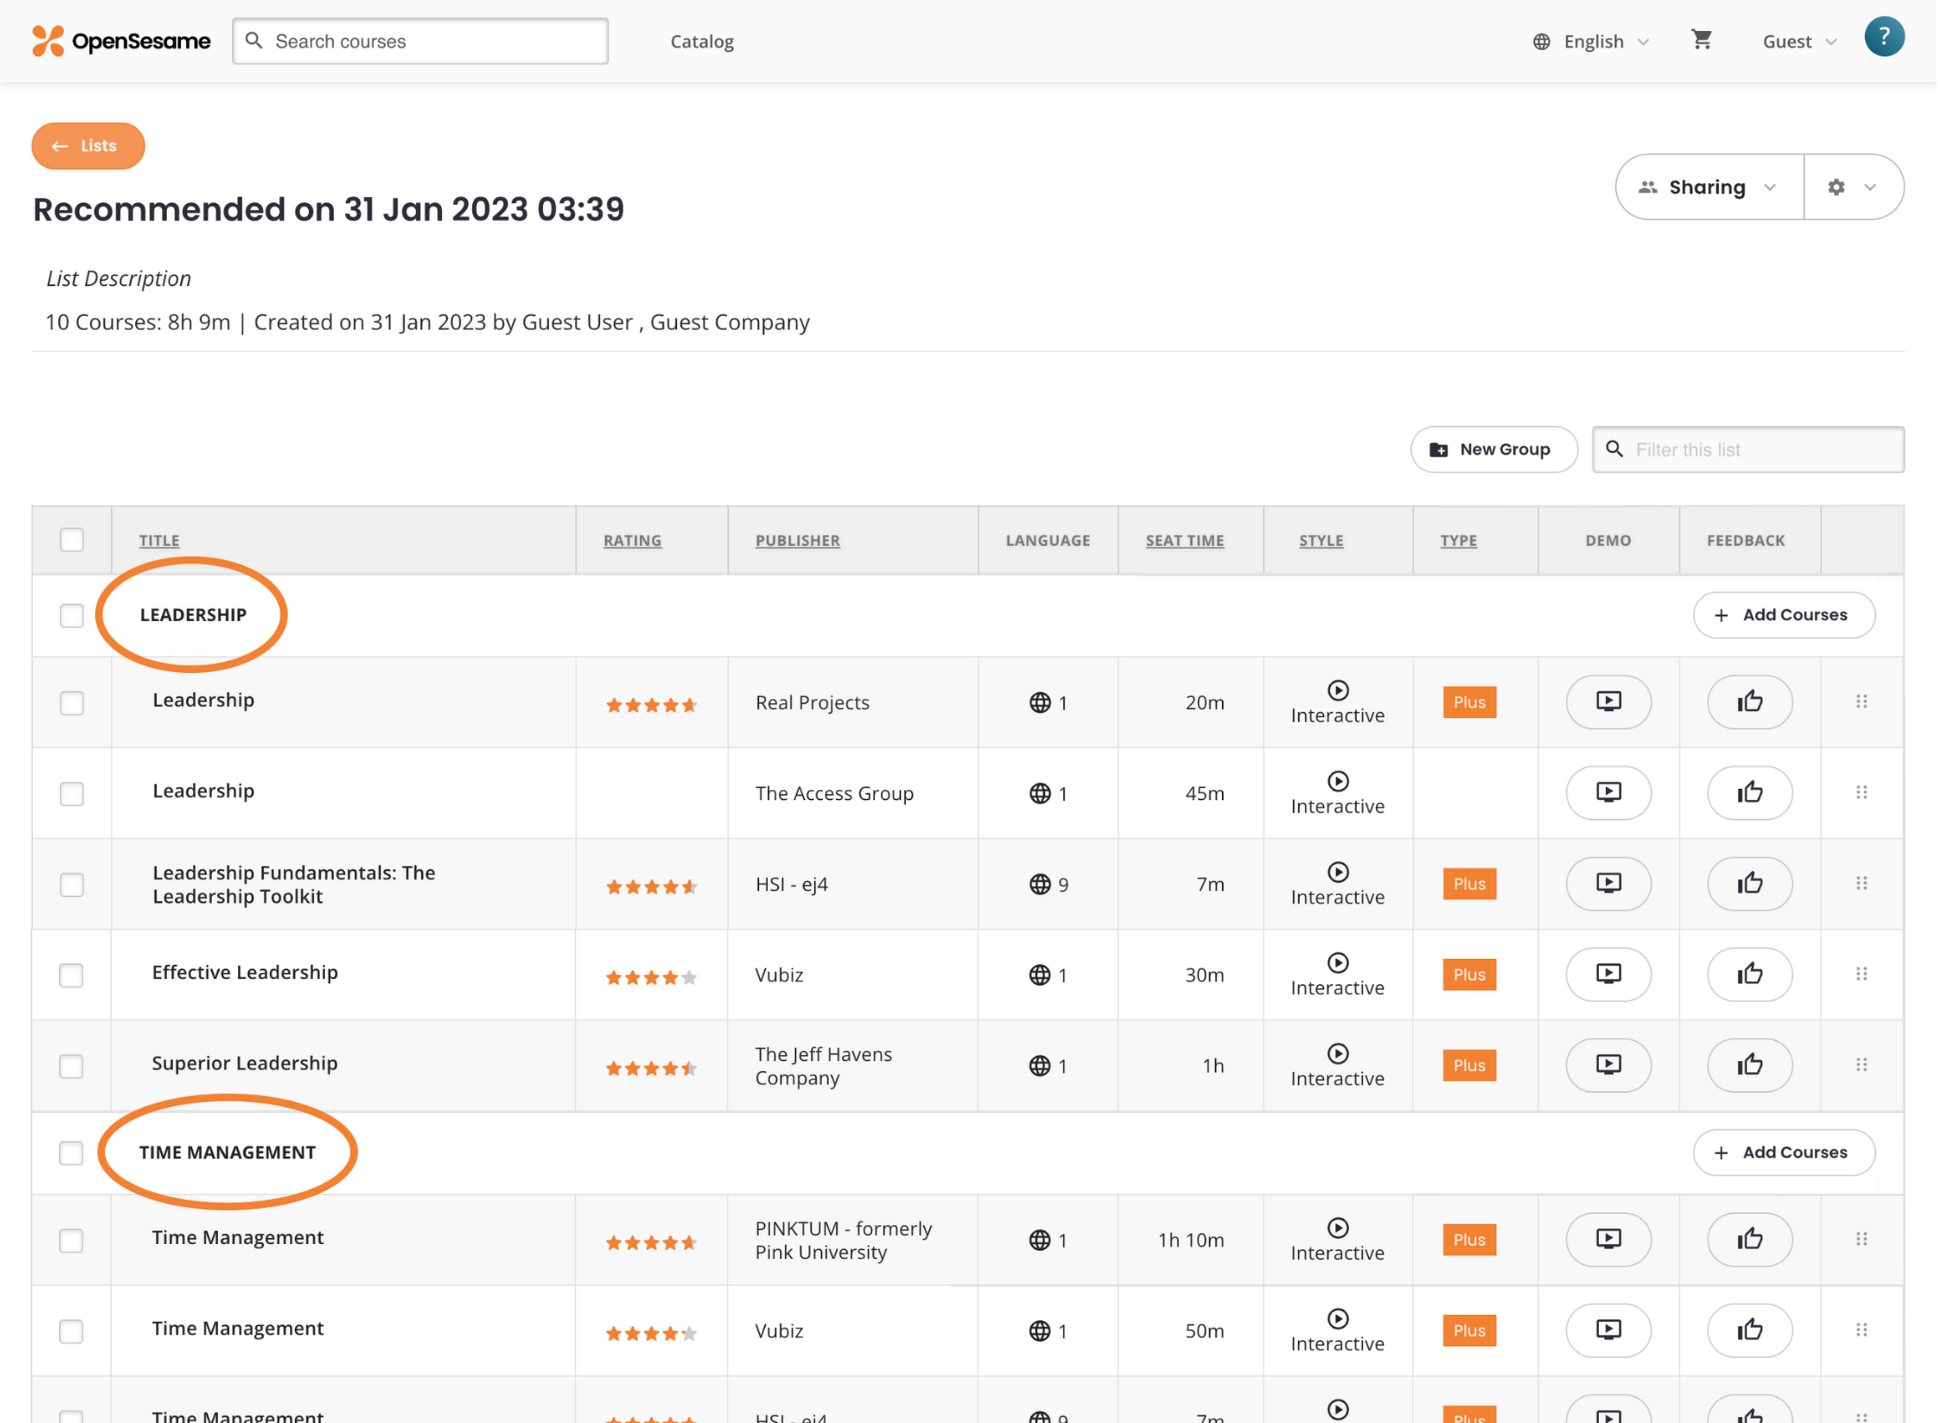This screenshot has height=1423, width=1938.
Task: Click the LEADERSHIP group name
Action: pos(193,615)
